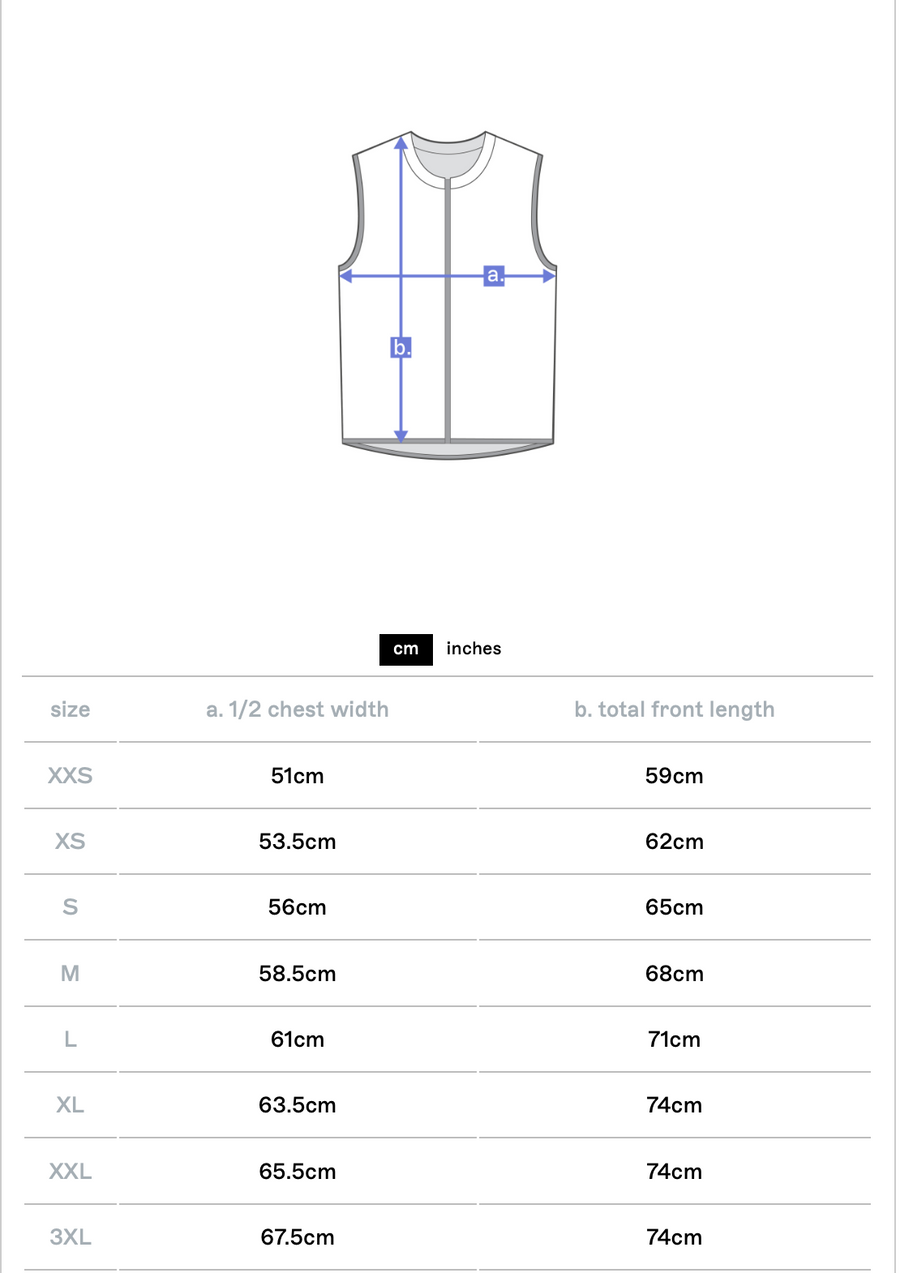Click the 59cm front length value
This screenshot has width=900, height=1273.
(674, 776)
